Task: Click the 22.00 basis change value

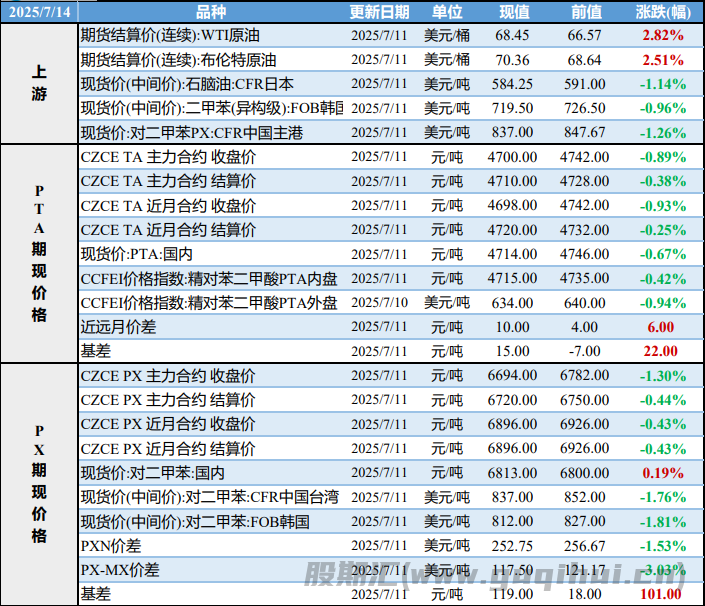Action: tap(662, 351)
